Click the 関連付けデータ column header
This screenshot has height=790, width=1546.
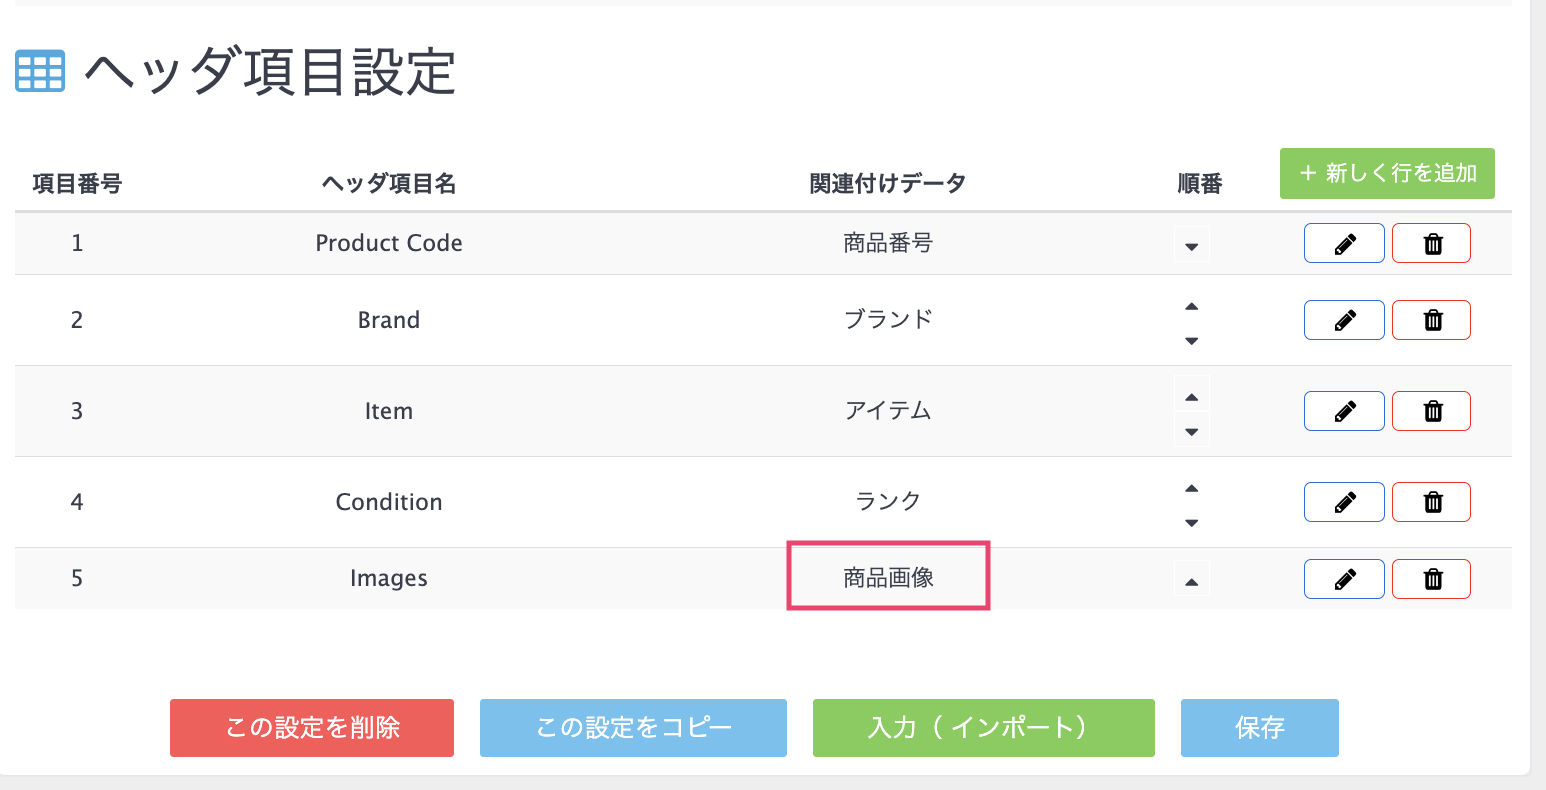coord(888,184)
